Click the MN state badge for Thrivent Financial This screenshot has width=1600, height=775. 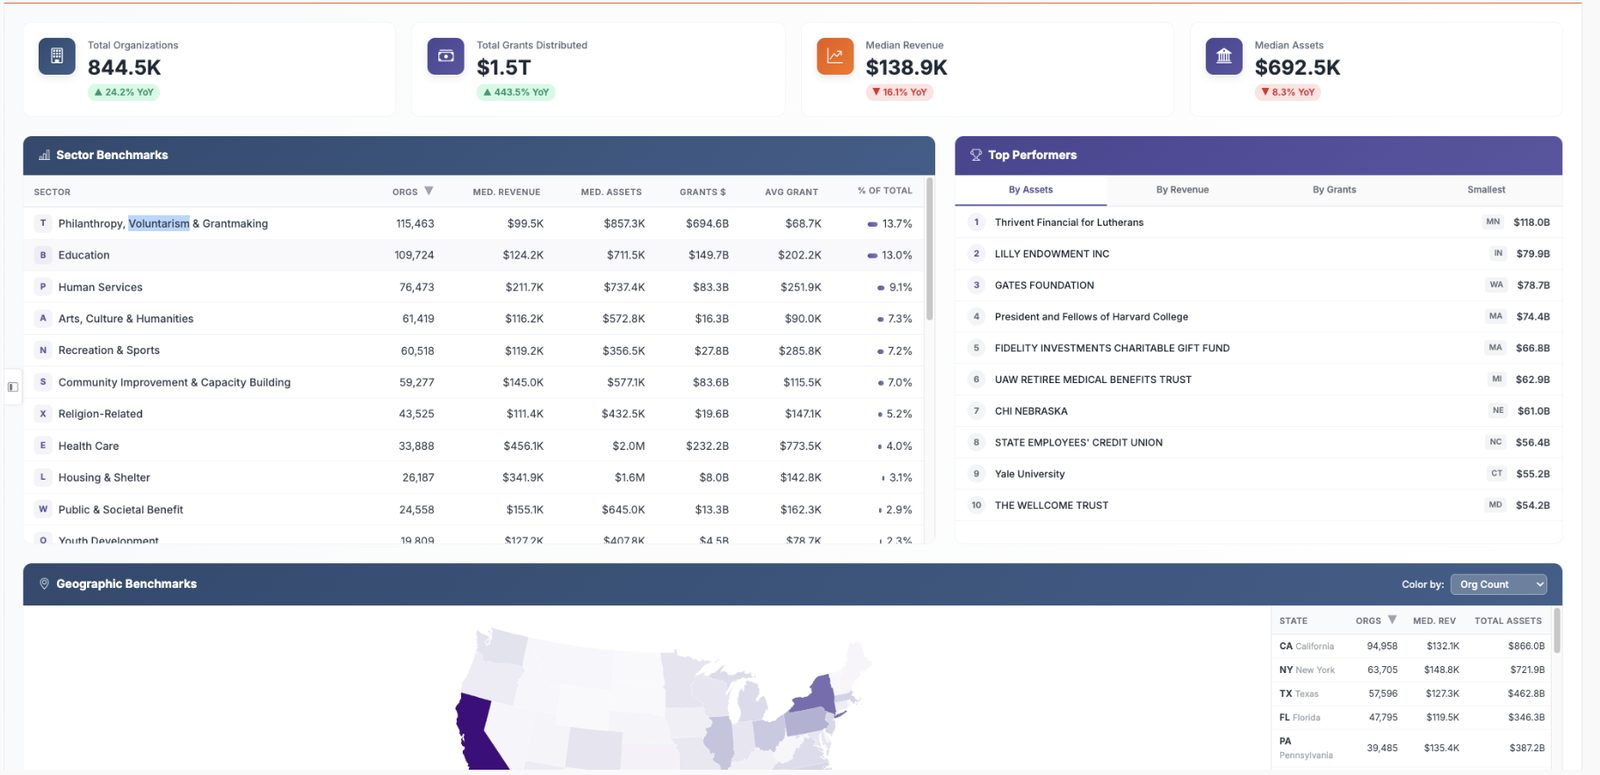tap(1493, 222)
